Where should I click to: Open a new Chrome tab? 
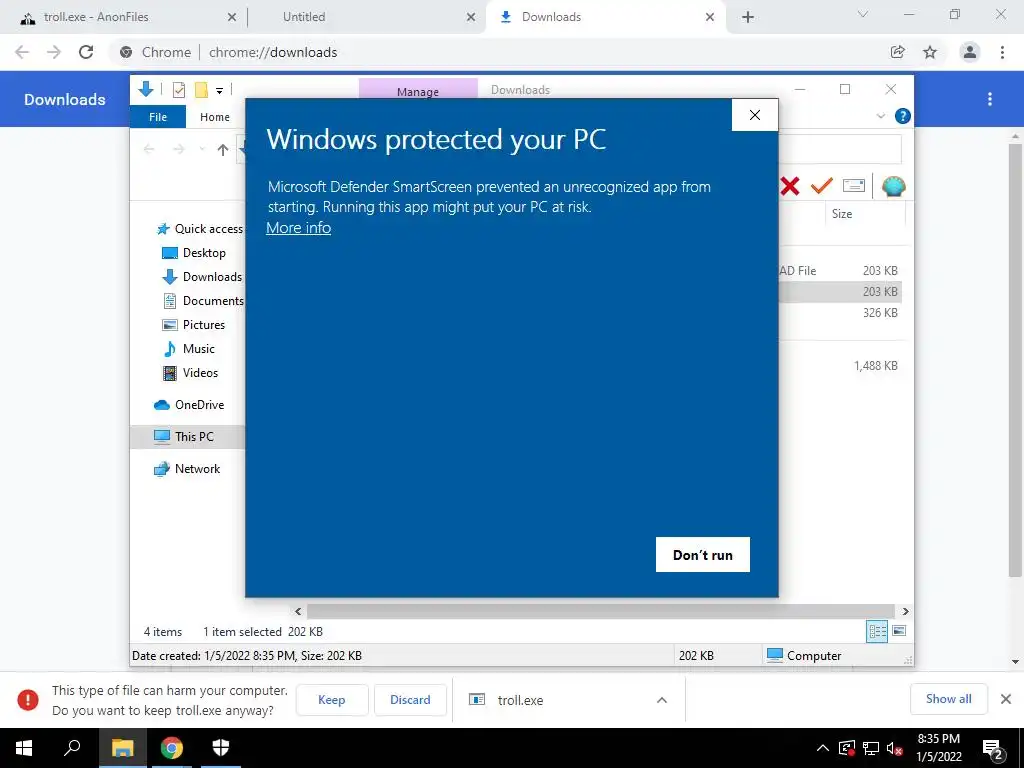coord(748,17)
